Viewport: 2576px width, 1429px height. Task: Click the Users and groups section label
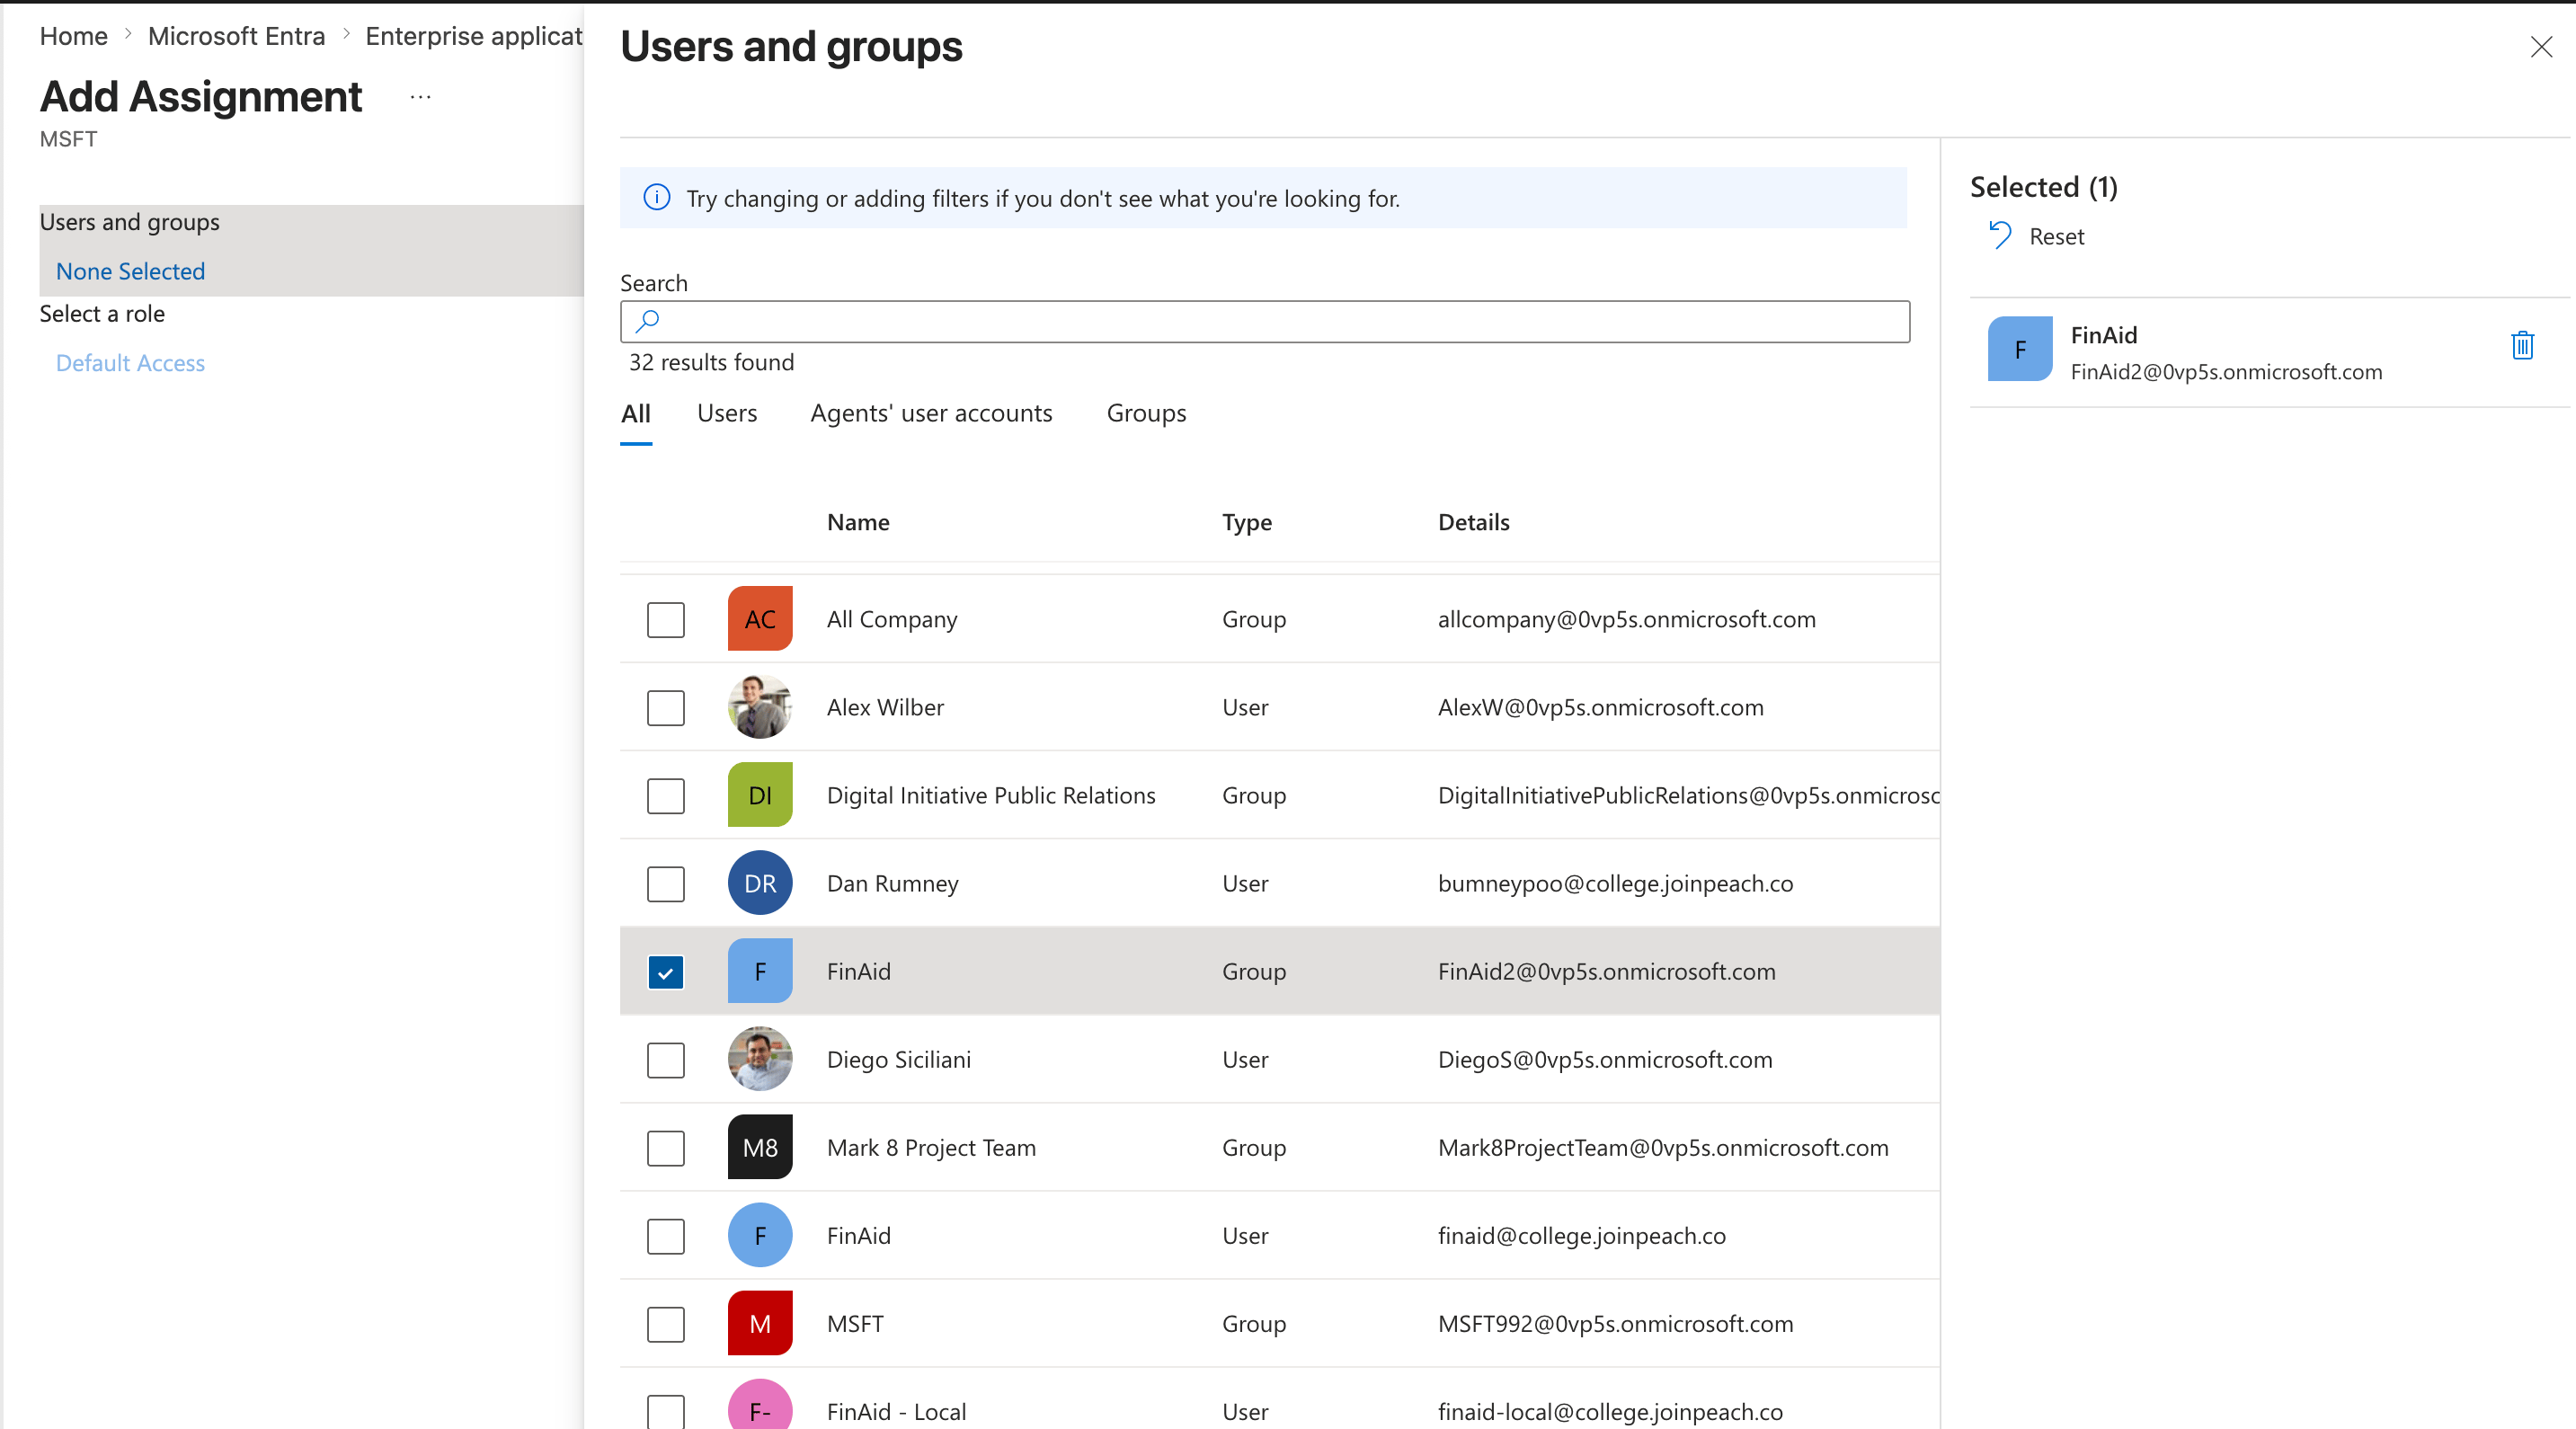click(x=129, y=222)
